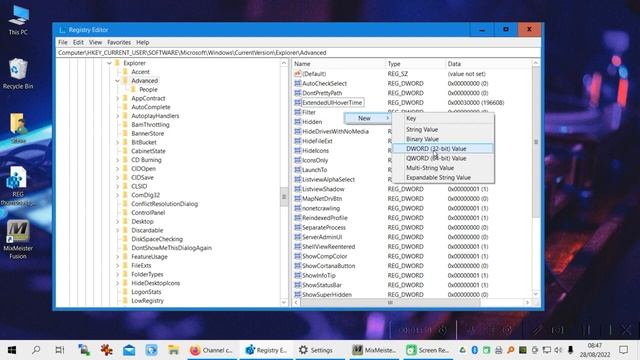Switch to MixMeister taskbar button
Image resolution: width=640 pixels, height=360 pixels.
pos(374,350)
